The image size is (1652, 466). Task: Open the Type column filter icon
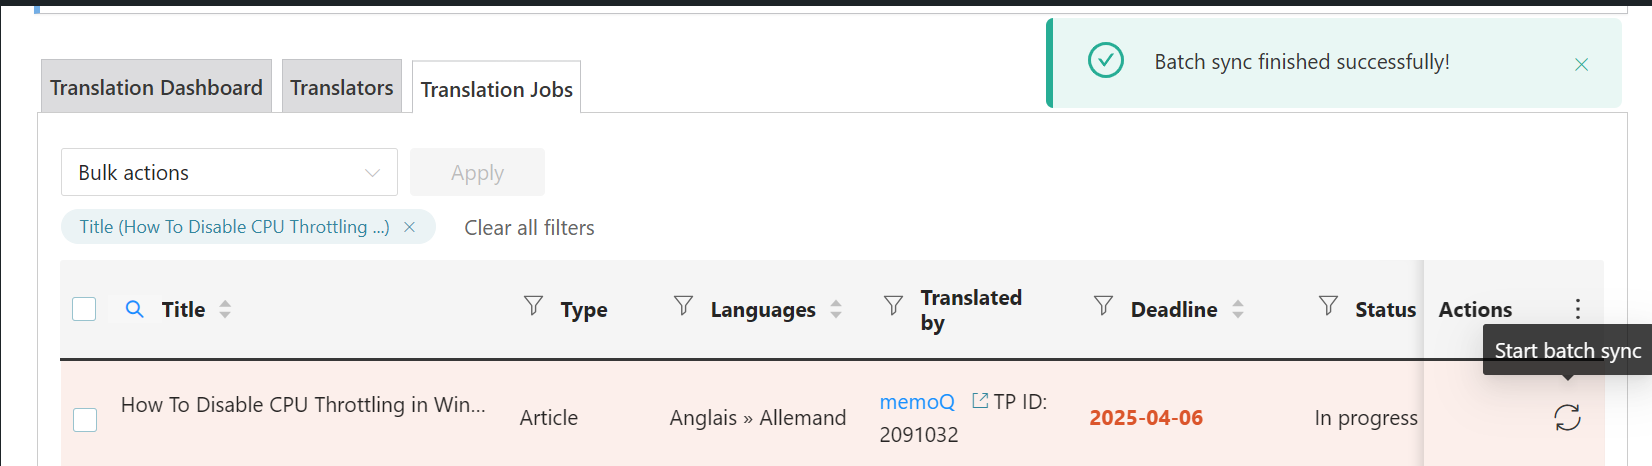coord(534,306)
